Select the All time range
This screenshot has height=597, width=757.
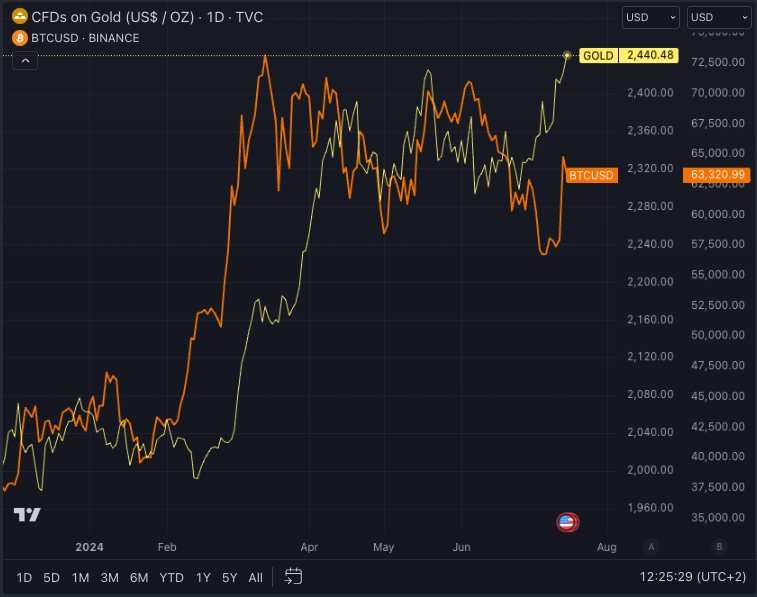[x=255, y=577]
